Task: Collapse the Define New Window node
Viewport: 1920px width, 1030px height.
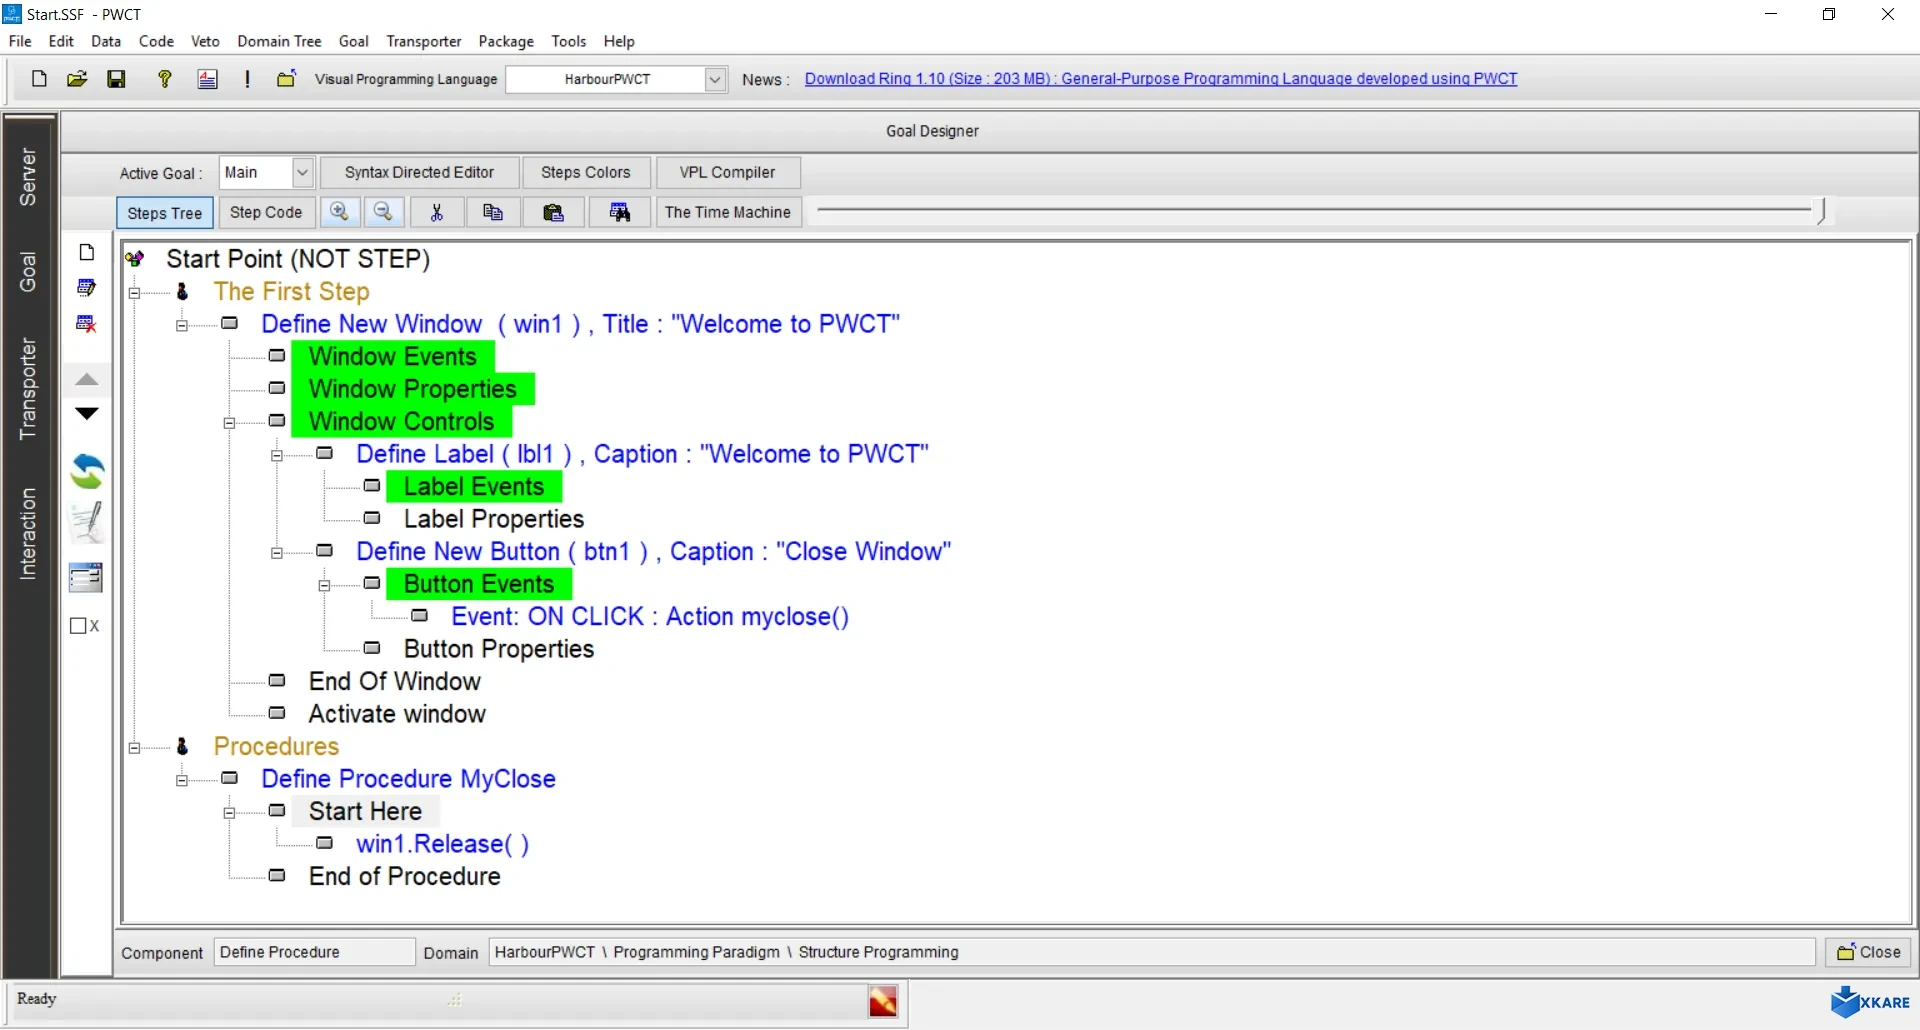Action: point(182,325)
